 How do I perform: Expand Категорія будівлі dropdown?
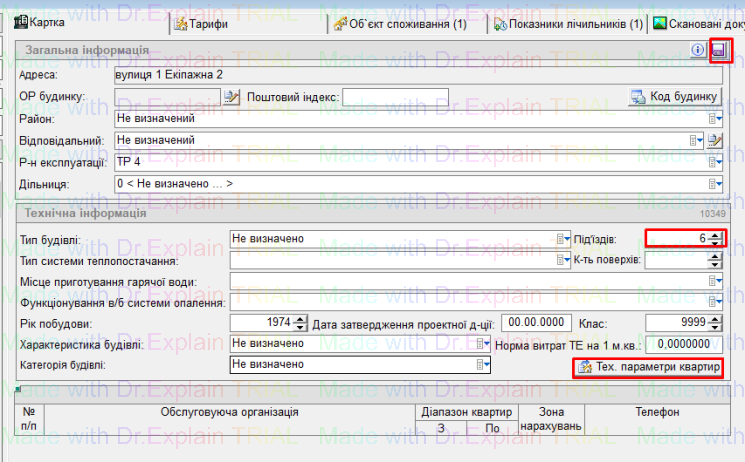click(x=482, y=365)
